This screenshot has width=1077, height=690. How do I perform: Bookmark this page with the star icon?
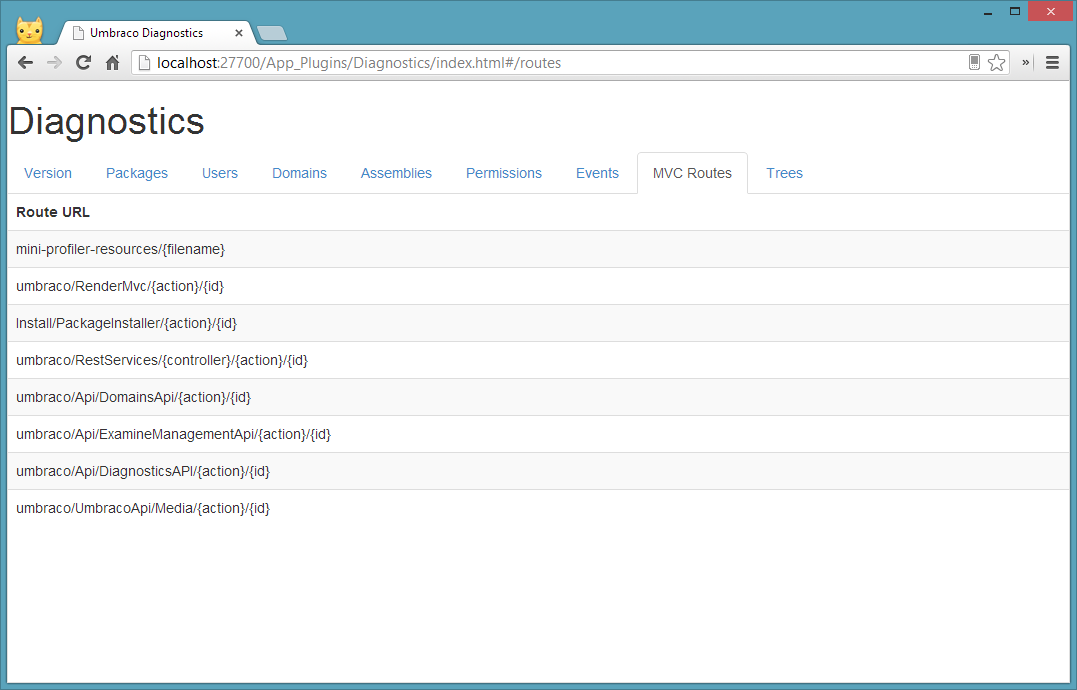click(997, 62)
